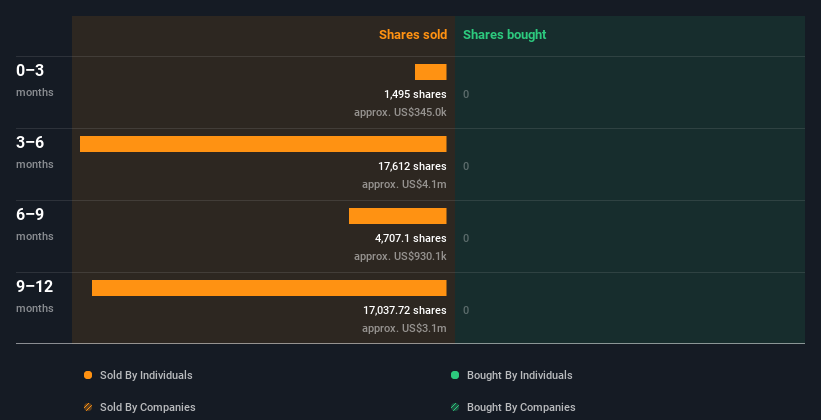Click the Shares bought column header
This screenshot has height=420, width=821.
505,35
